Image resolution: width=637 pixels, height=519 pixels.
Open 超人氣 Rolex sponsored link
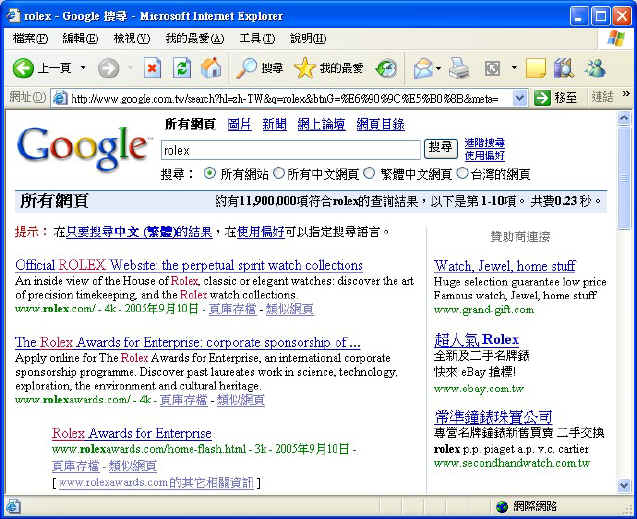(x=476, y=340)
